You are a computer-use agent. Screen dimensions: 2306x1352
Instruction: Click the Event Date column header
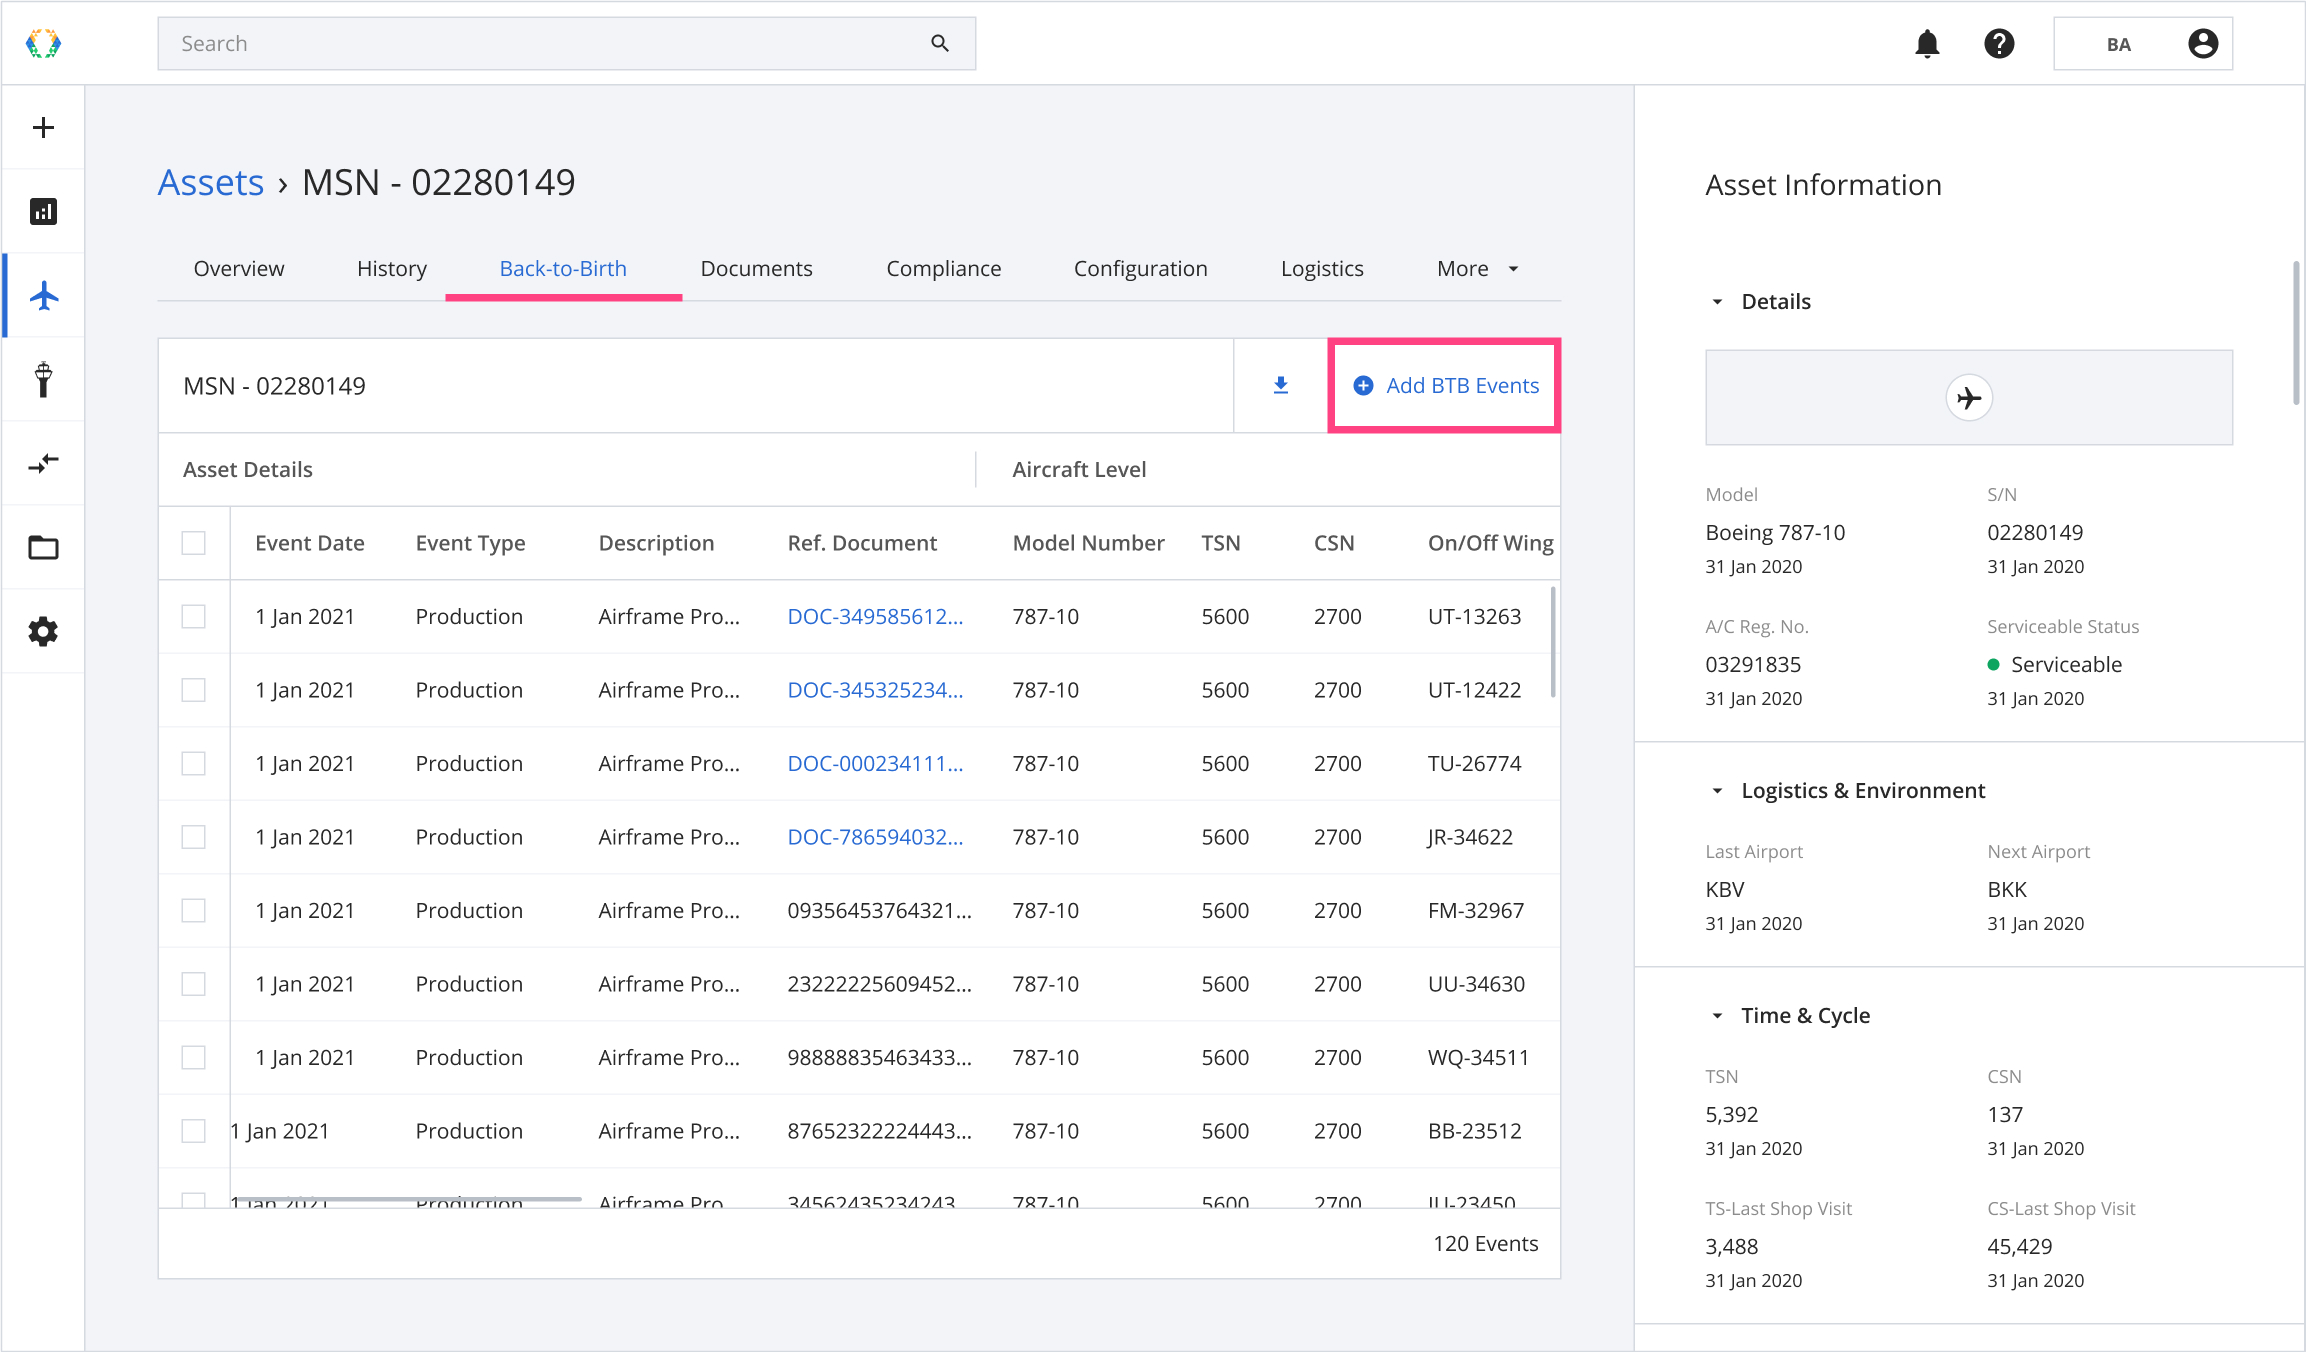[310, 543]
